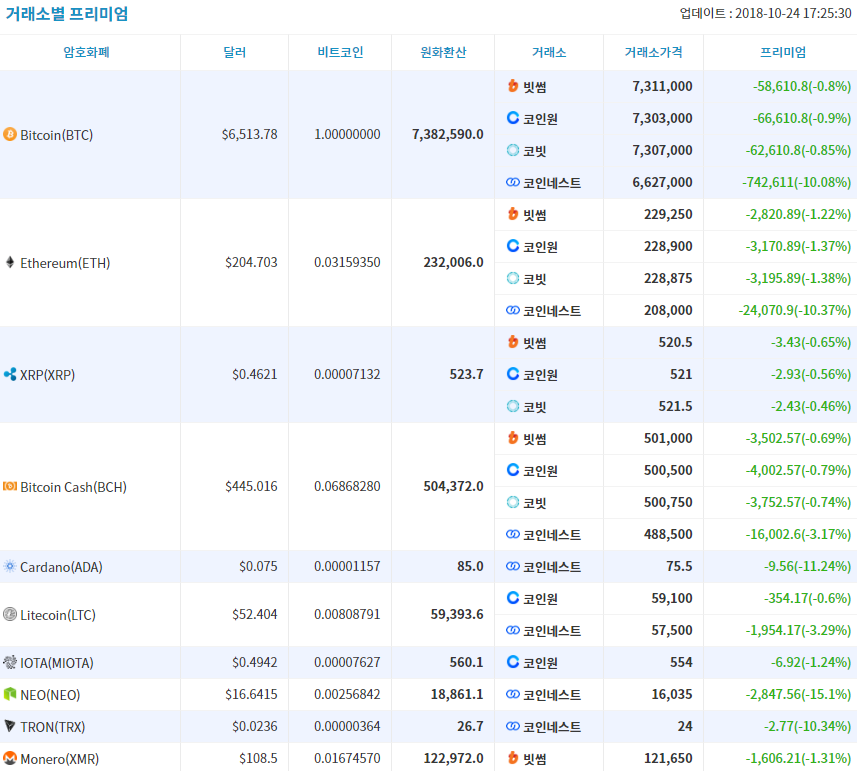Image resolution: width=857 pixels, height=771 pixels.
Task: Select Bitcoin won value 7,382,590.0
Action: tap(448, 134)
